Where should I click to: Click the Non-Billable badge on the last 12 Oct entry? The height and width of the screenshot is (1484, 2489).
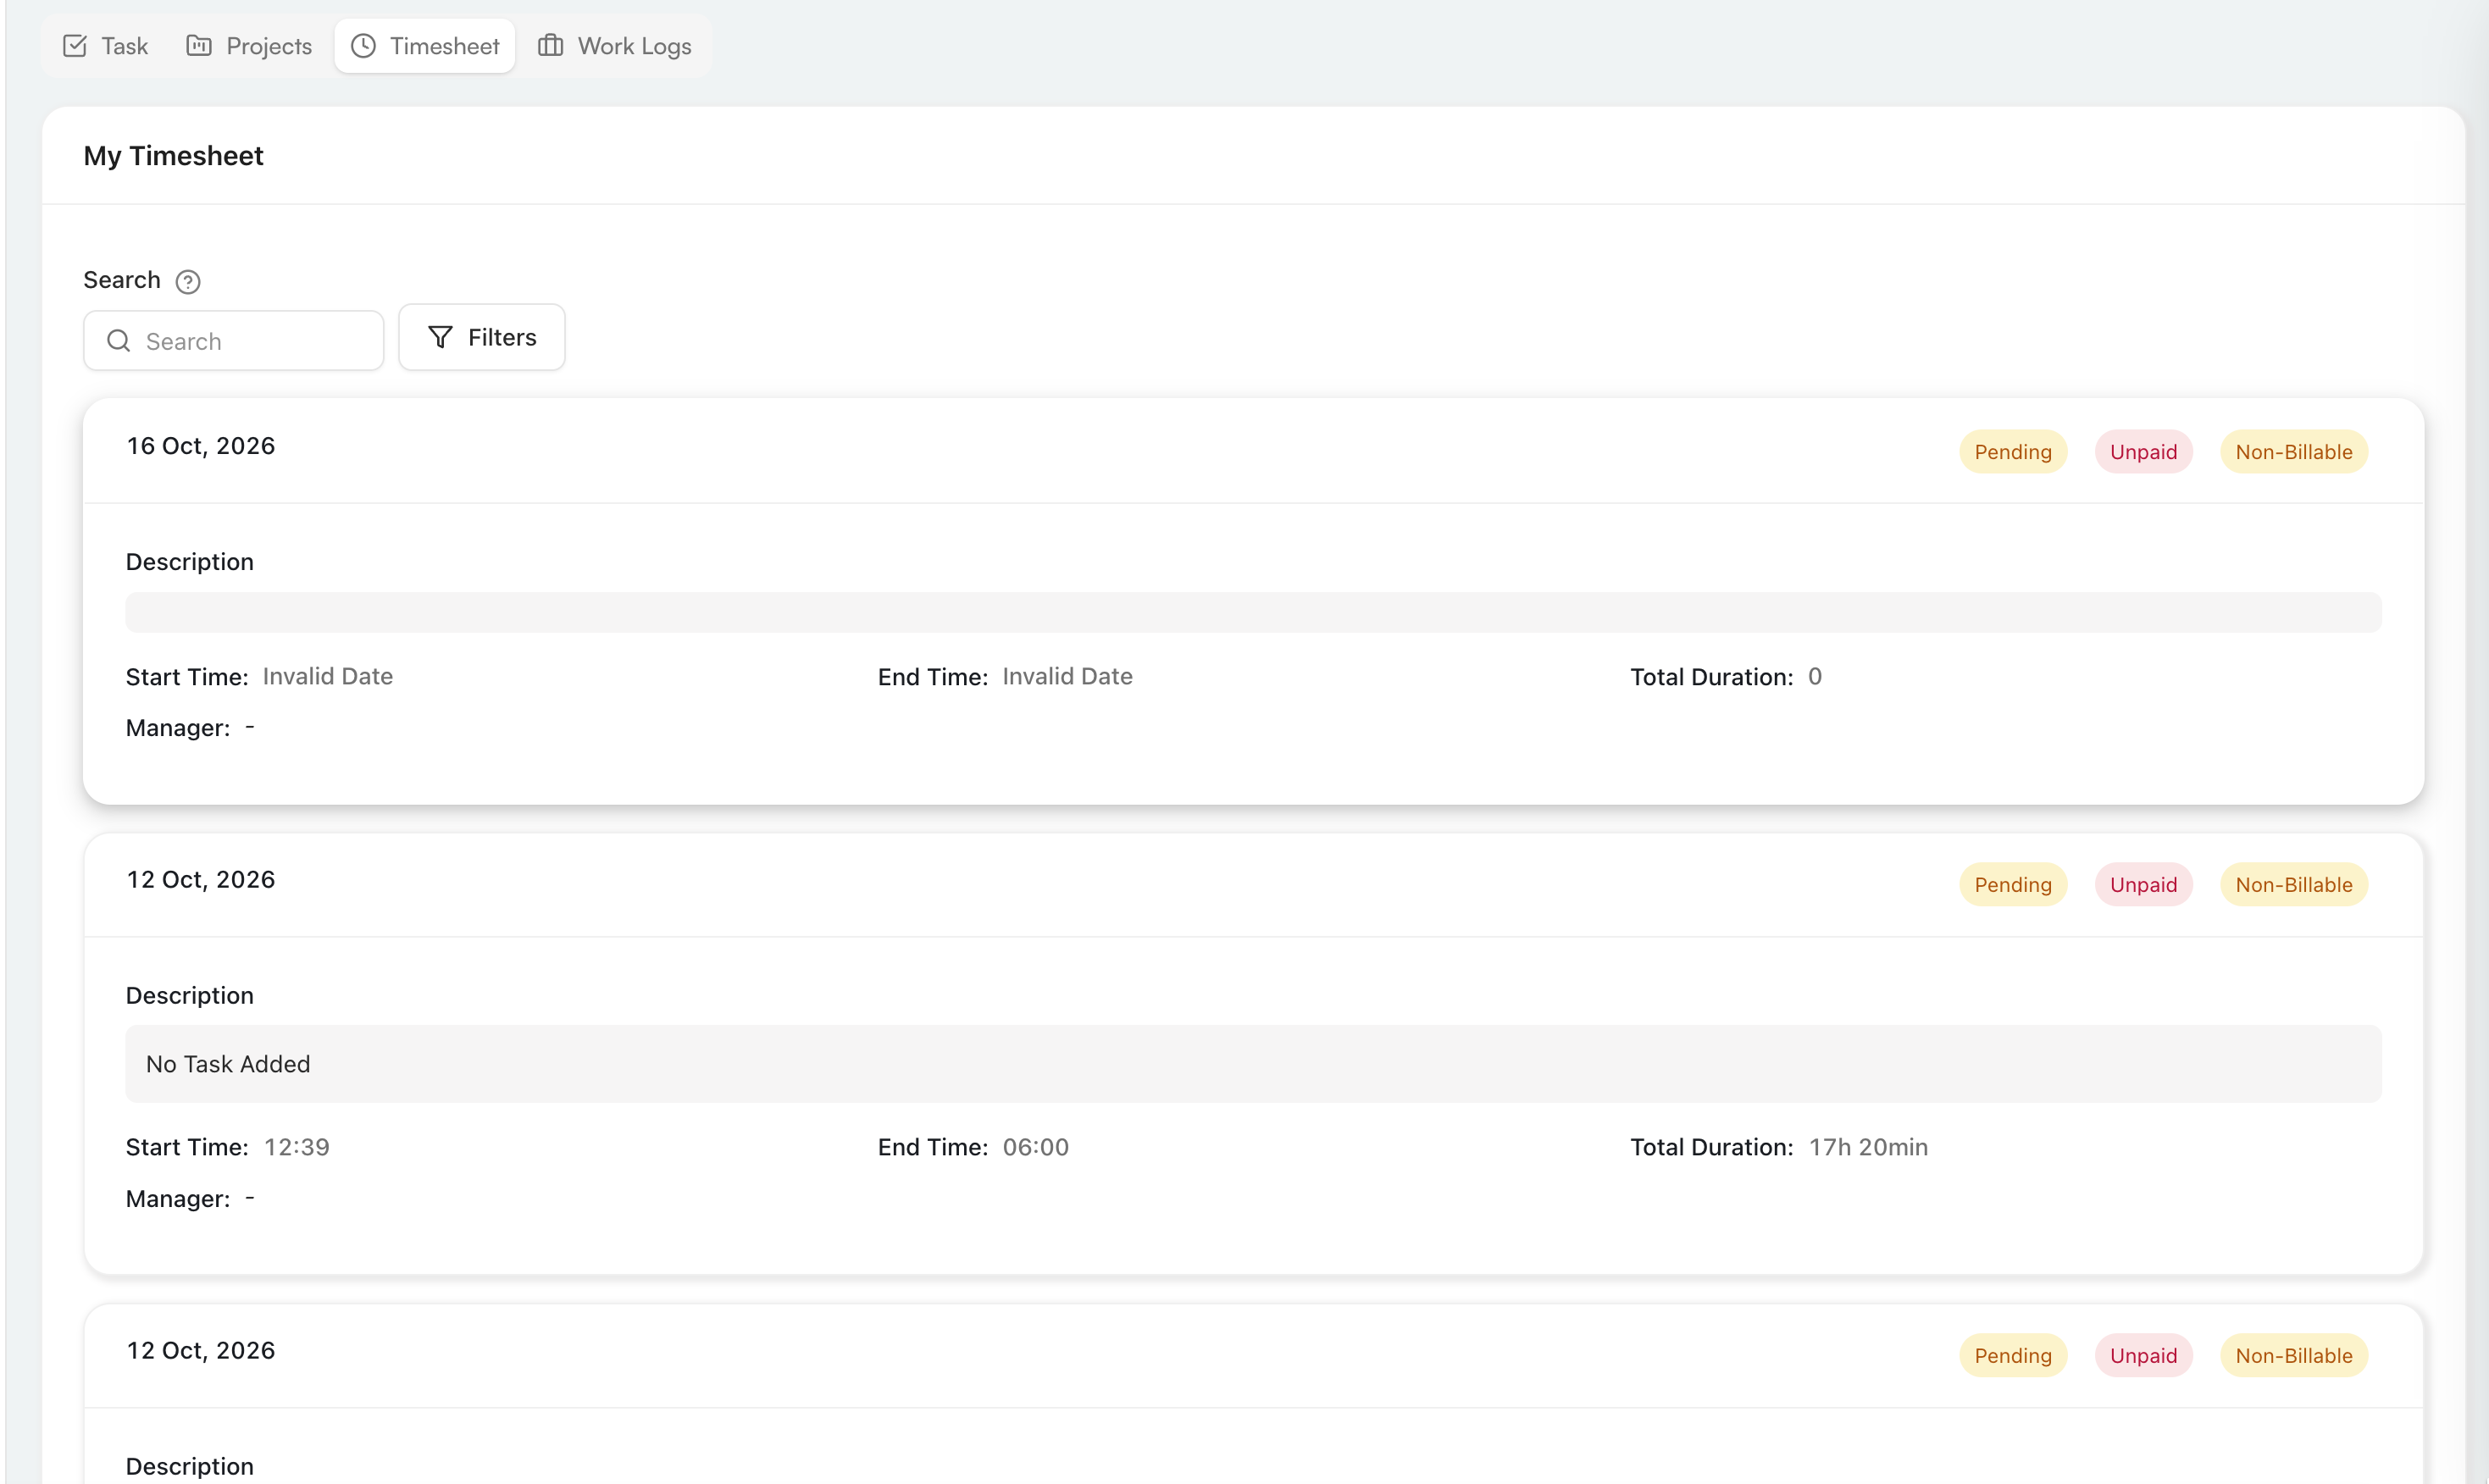coord(2294,1356)
